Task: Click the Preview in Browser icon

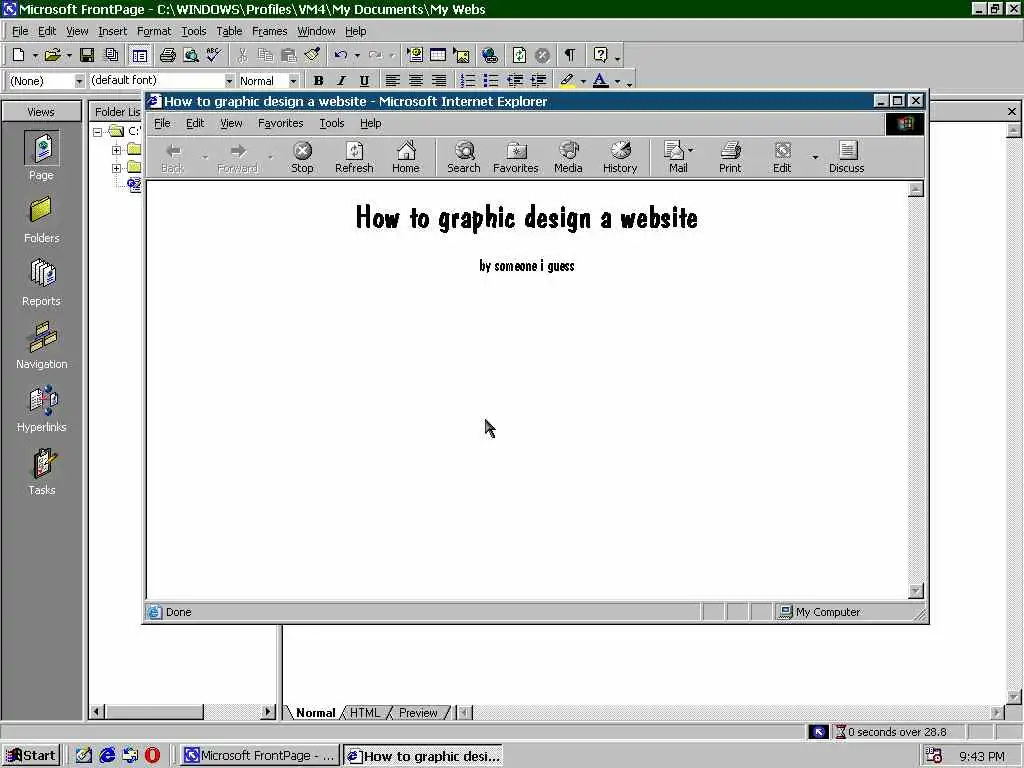Action: click(191, 56)
